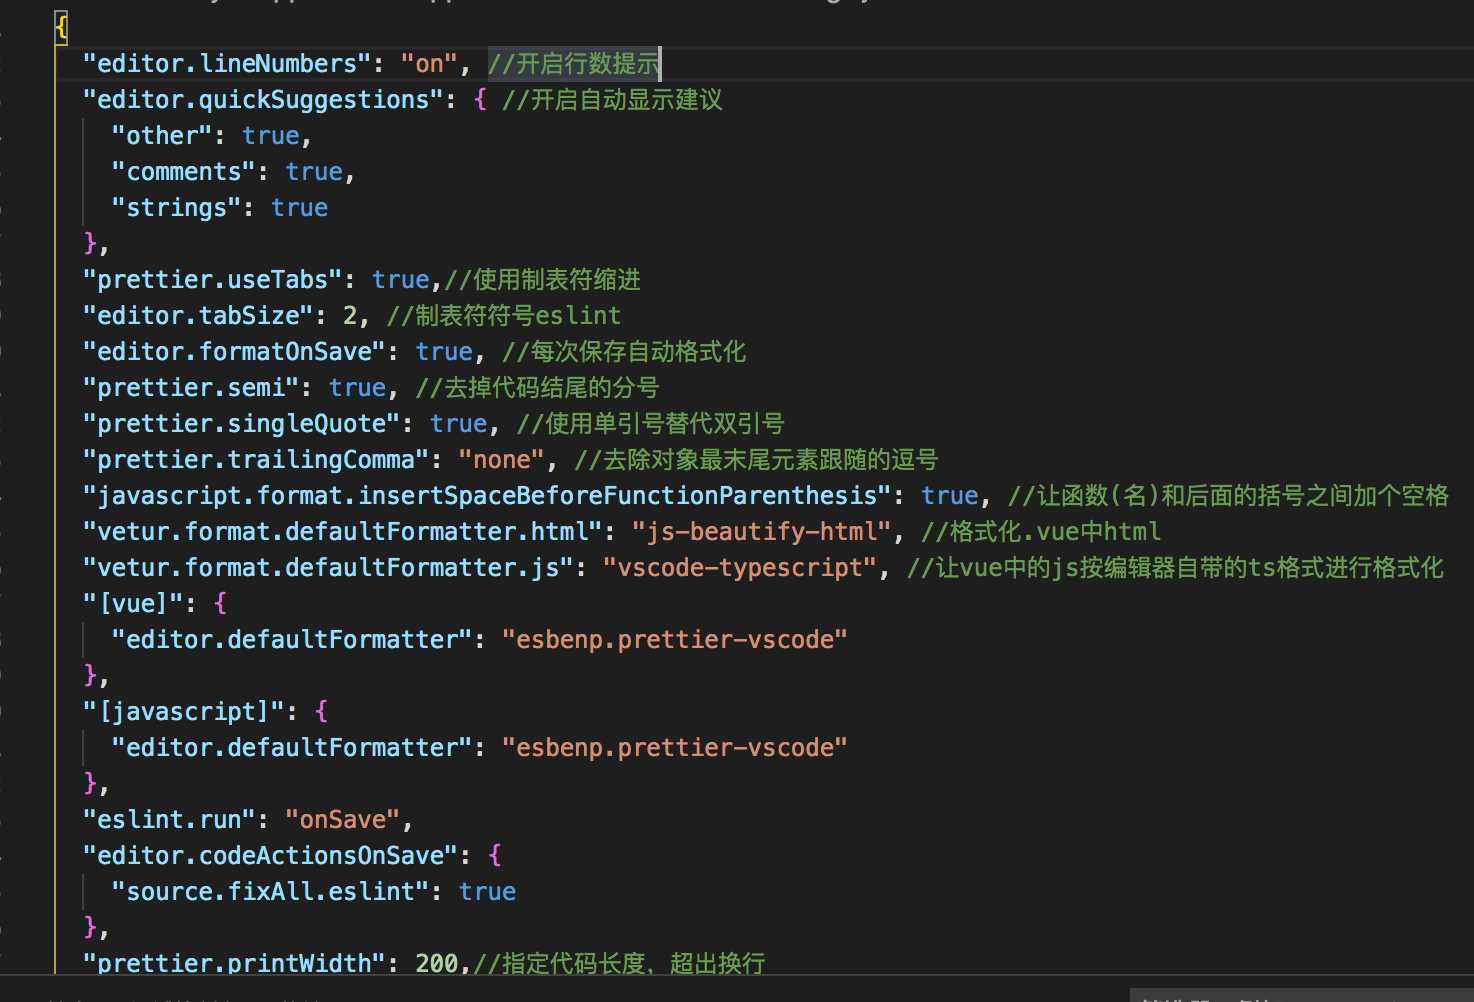Image resolution: width=1474 pixels, height=1002 pixels.
Task: Select the "comments" key
Action: coord(184,172)
